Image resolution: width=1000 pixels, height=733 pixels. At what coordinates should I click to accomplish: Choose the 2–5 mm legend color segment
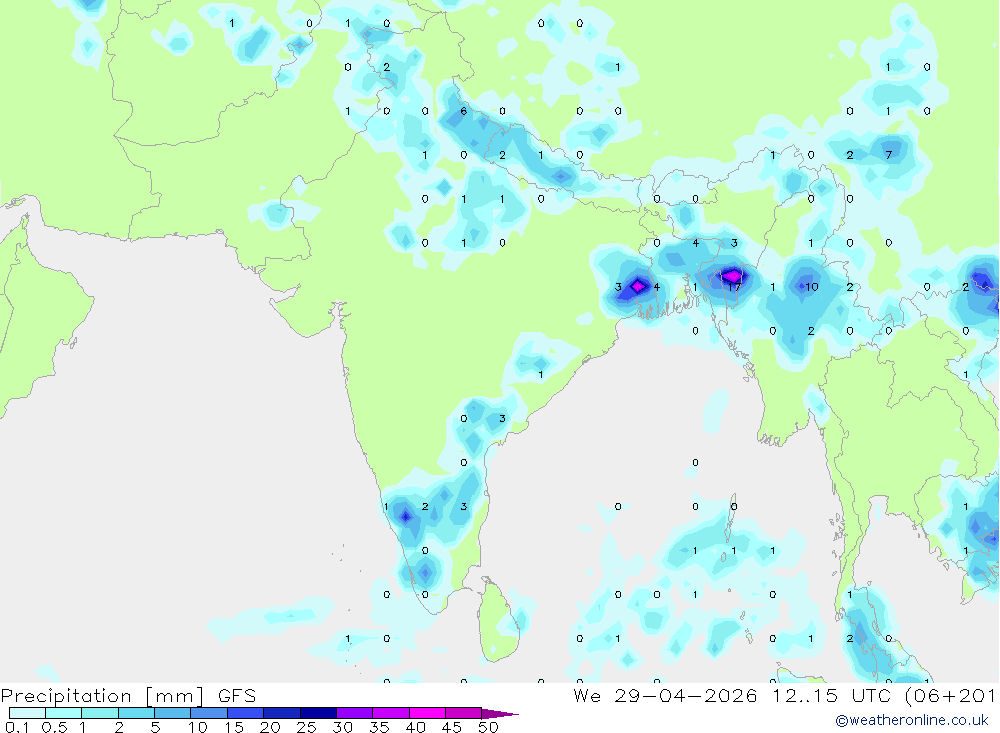pos(136,713)
